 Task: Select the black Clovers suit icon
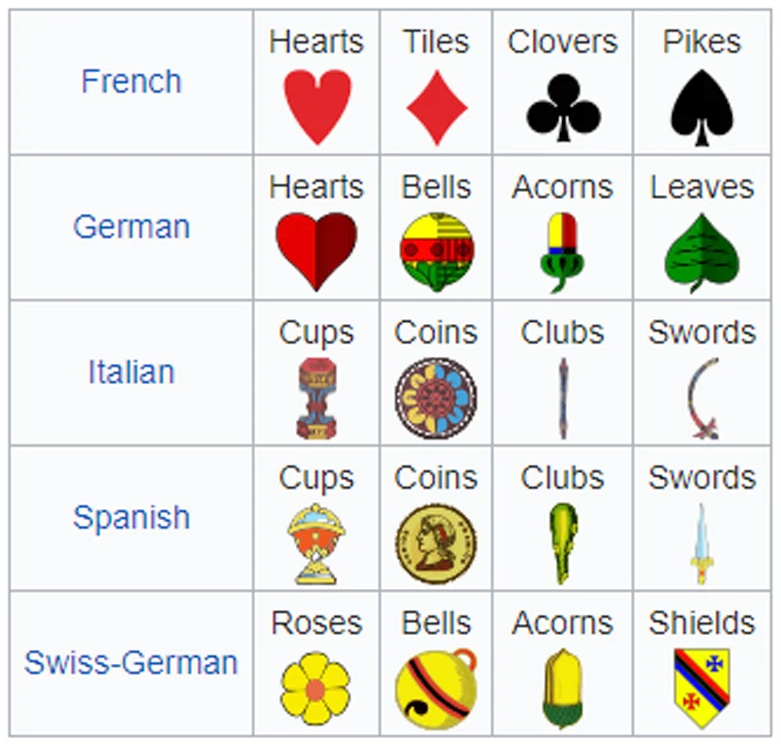click(563, 107)
